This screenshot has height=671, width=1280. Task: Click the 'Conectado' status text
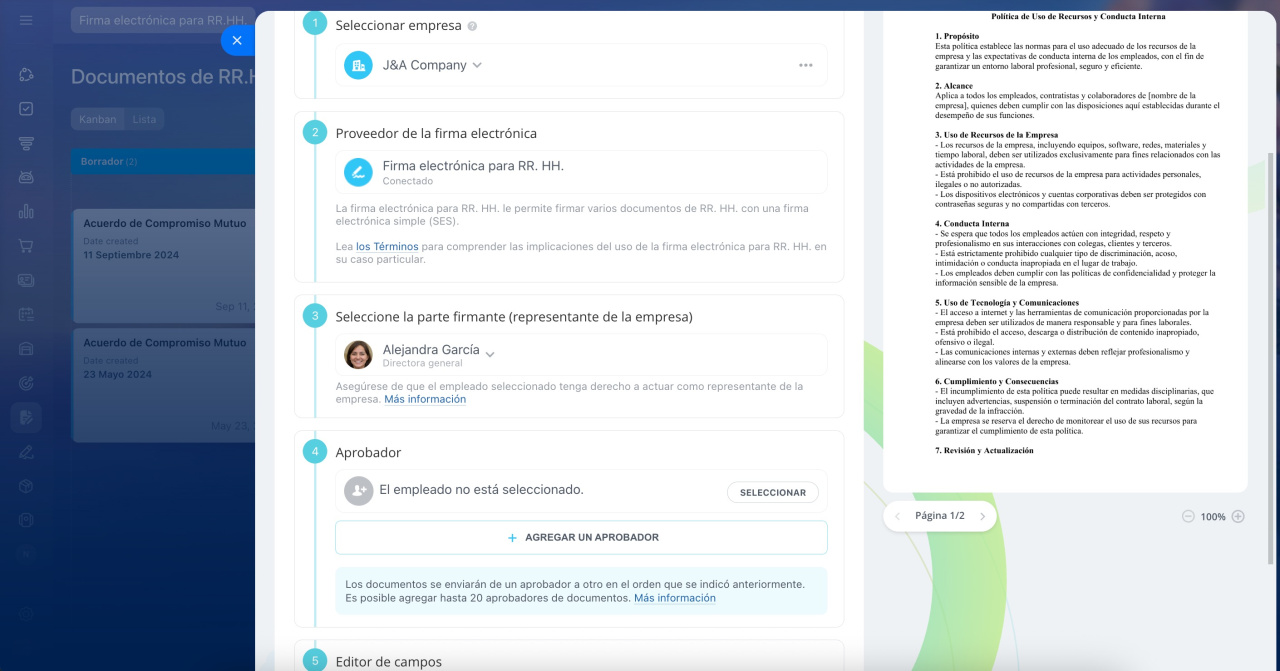tap(408, 181)
